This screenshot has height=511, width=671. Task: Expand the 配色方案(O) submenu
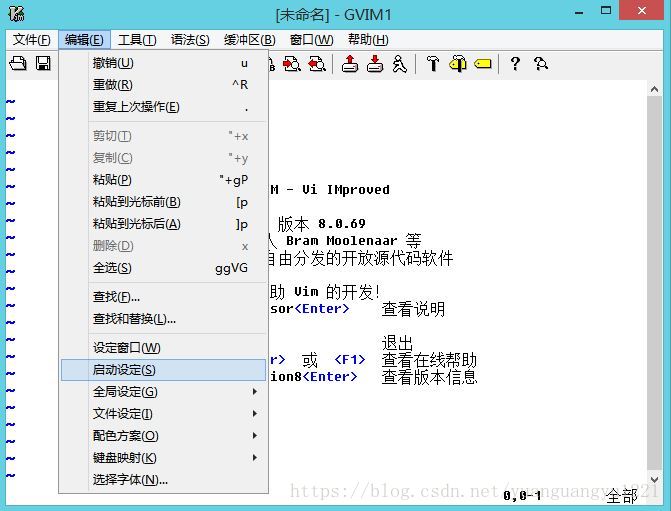(x=163, y=436)
